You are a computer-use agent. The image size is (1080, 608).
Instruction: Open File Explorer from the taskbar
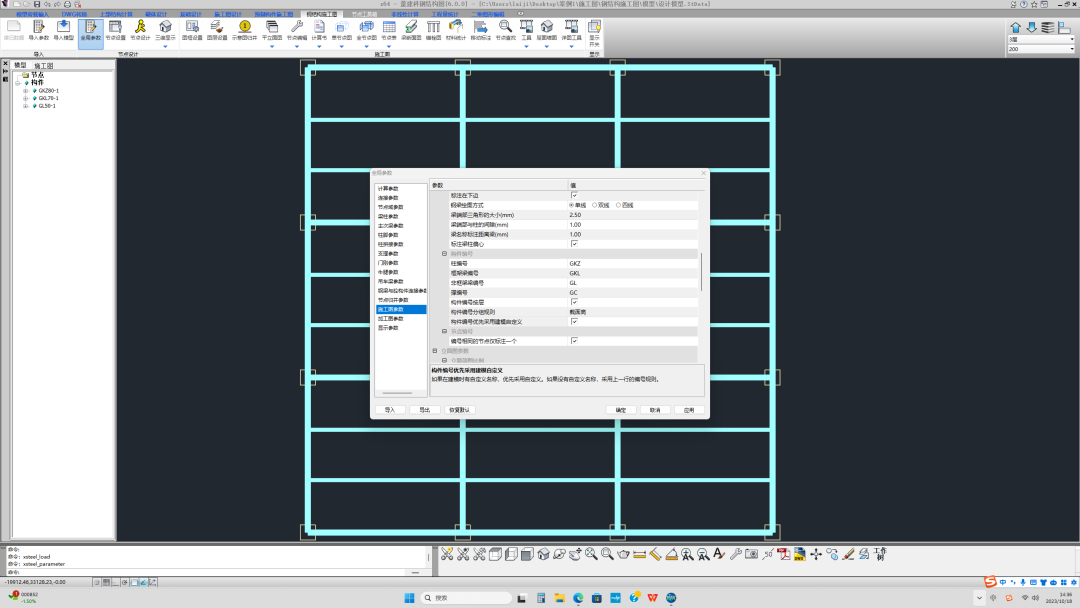(x=559, y=598)
